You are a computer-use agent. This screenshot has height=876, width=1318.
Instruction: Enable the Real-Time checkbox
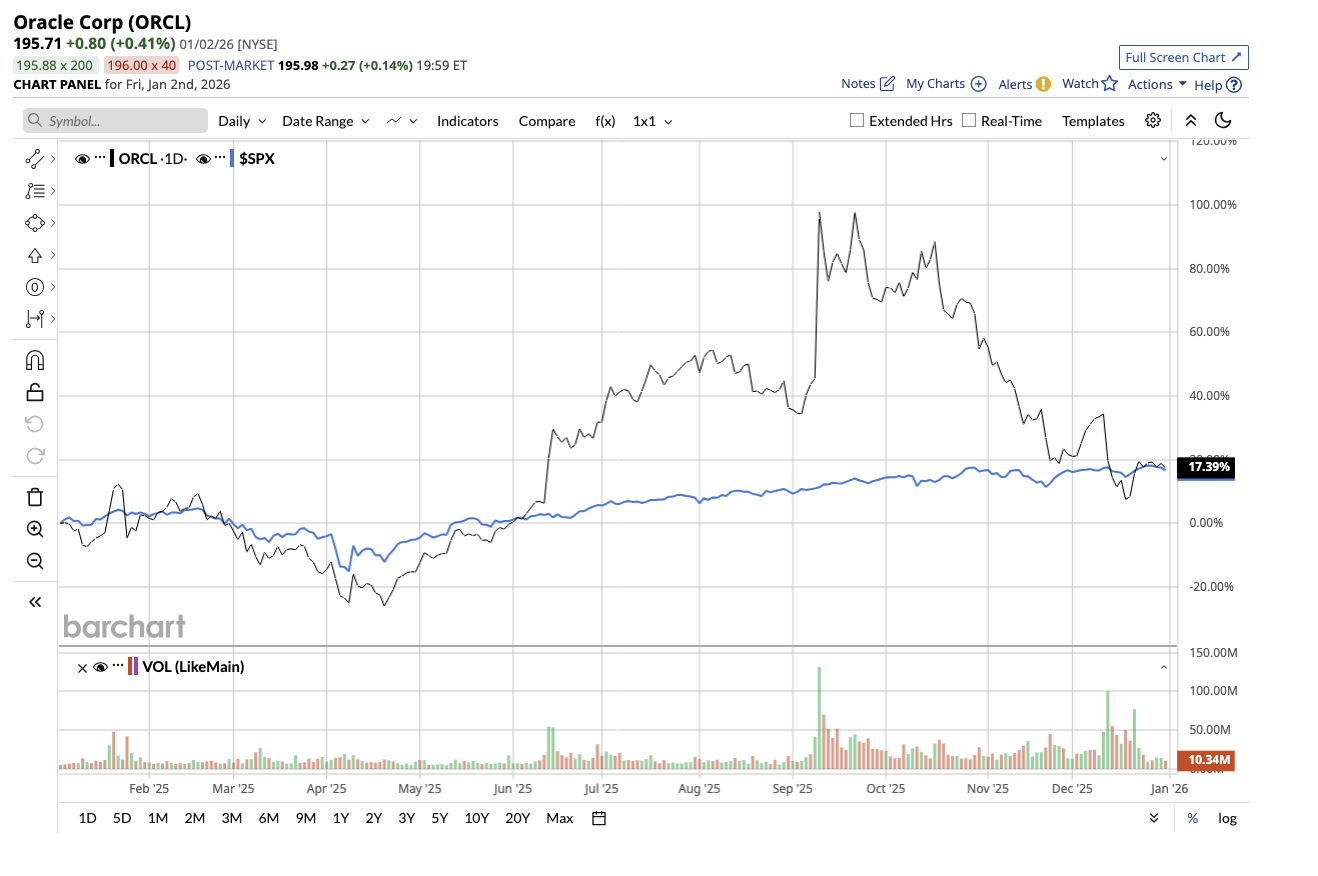coord(969,120)
